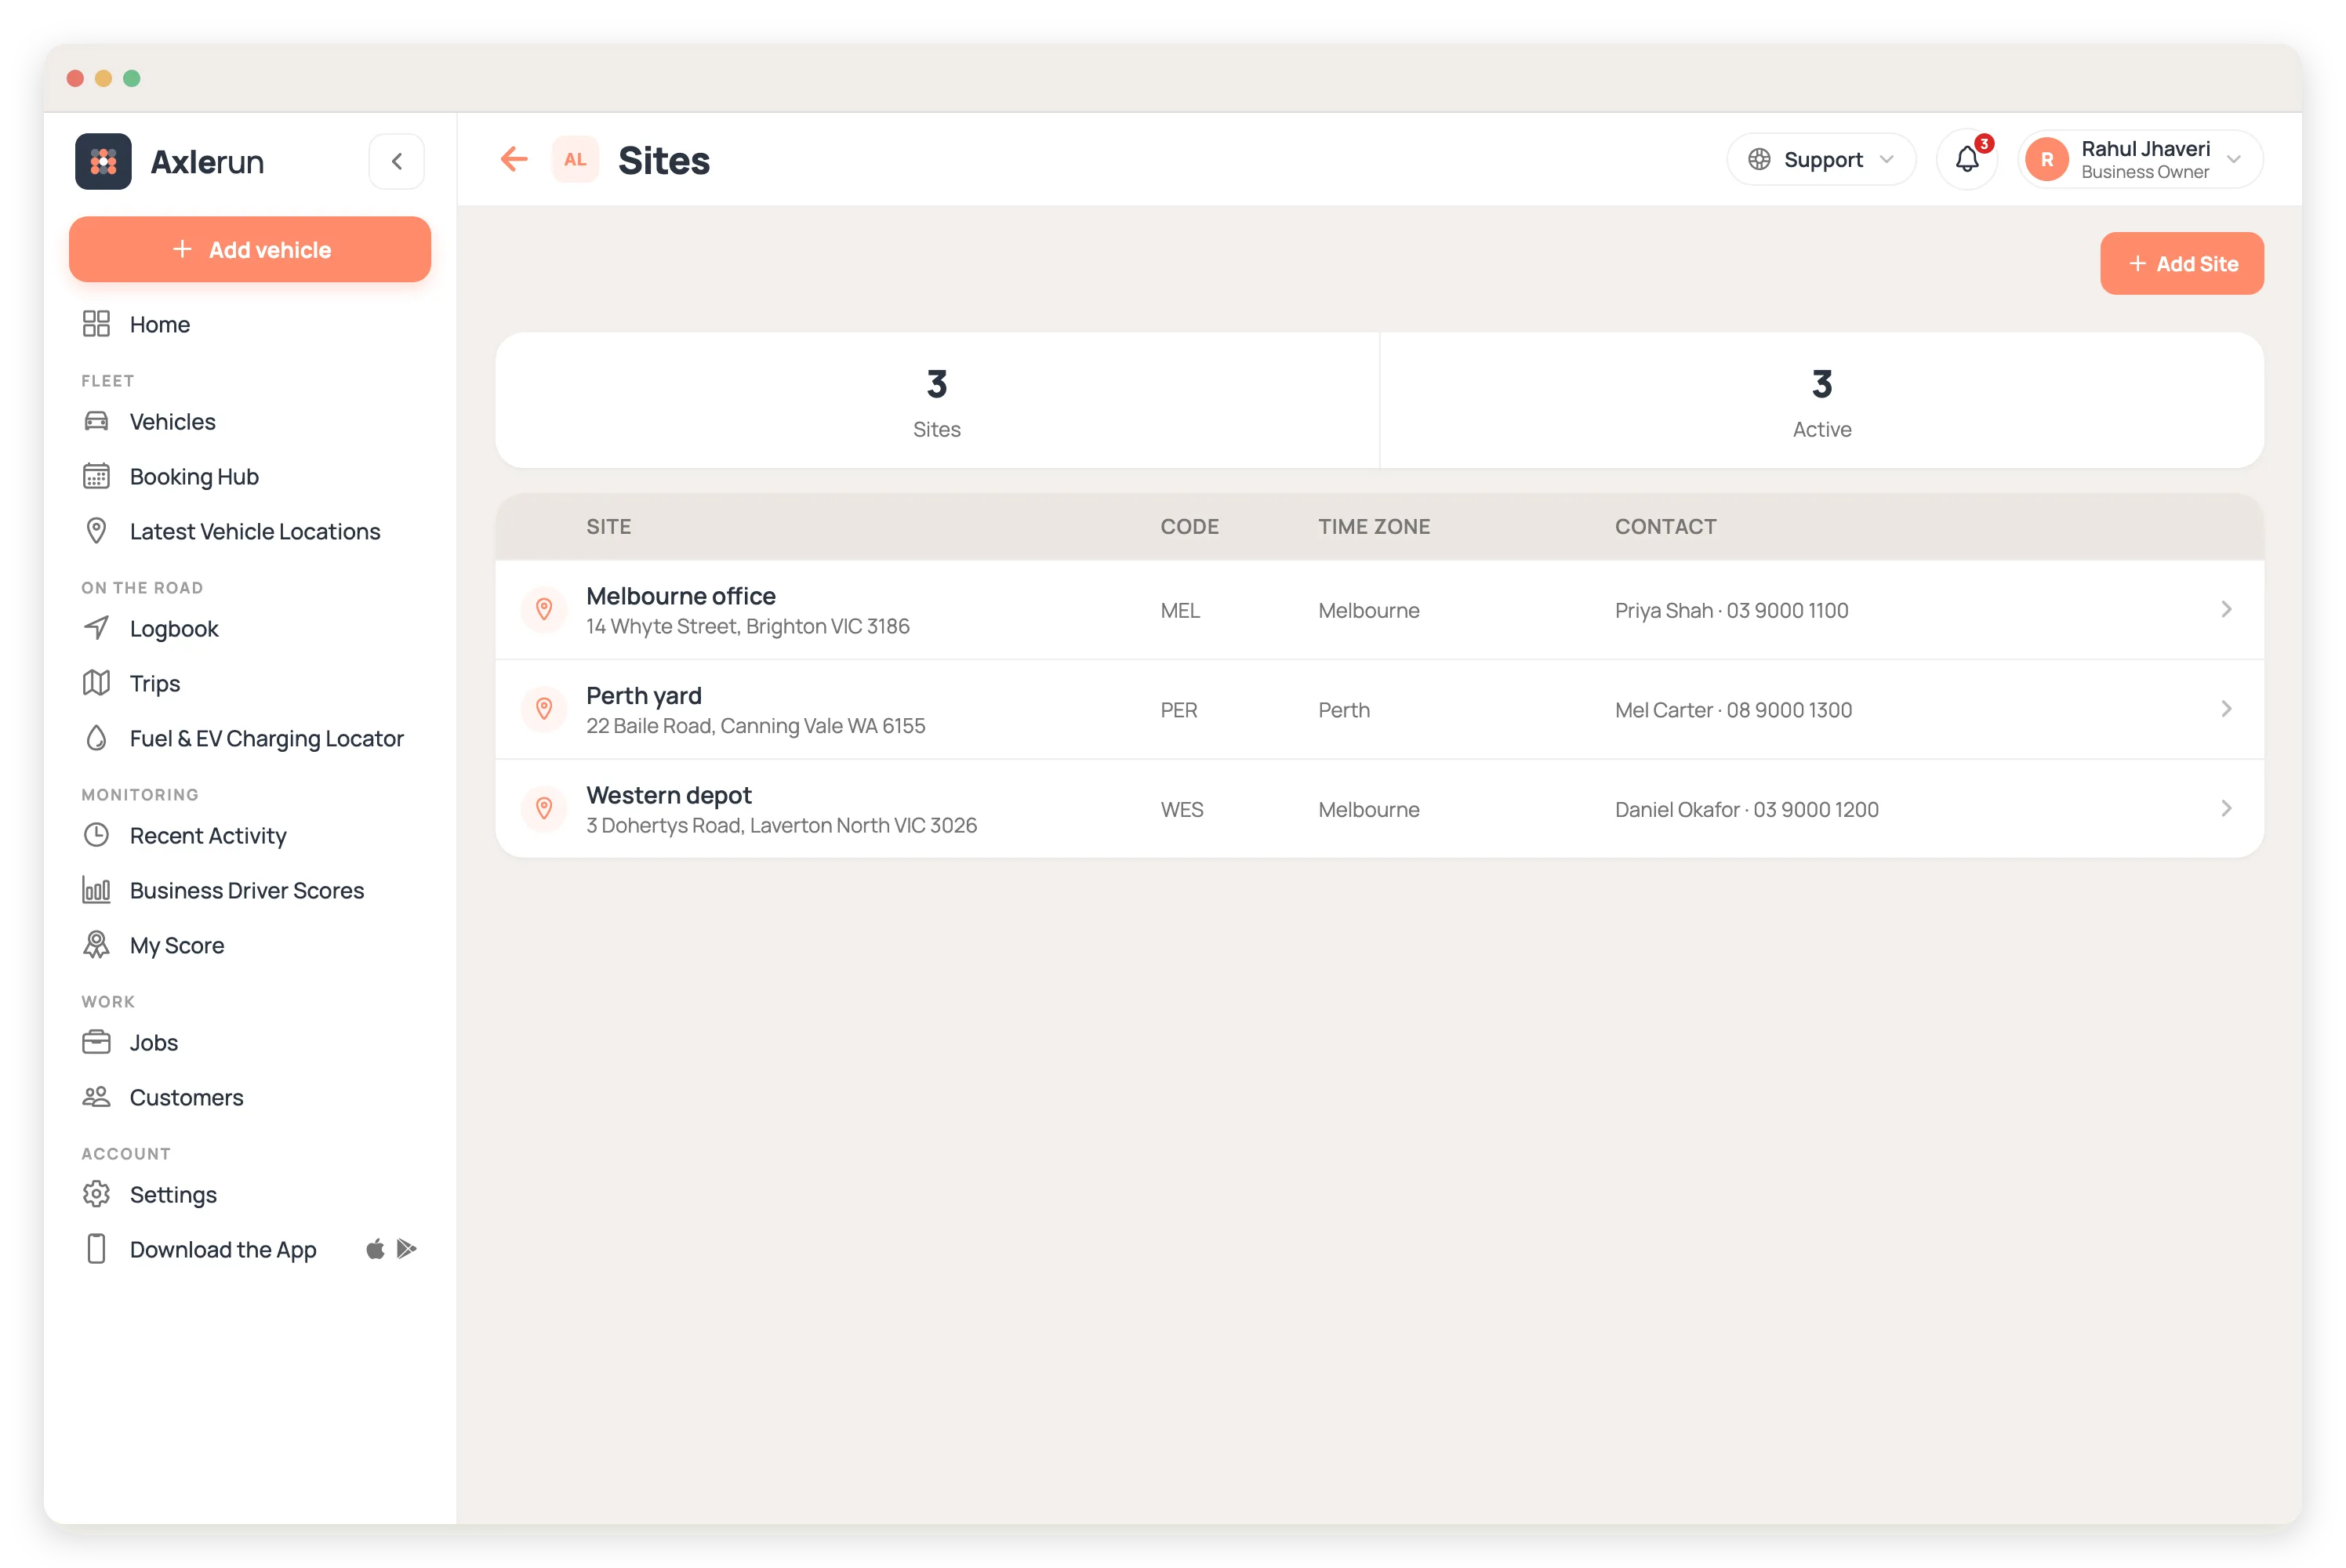Open the notifications bell
2346x1568 pixels.
[x=1967, y=159]
